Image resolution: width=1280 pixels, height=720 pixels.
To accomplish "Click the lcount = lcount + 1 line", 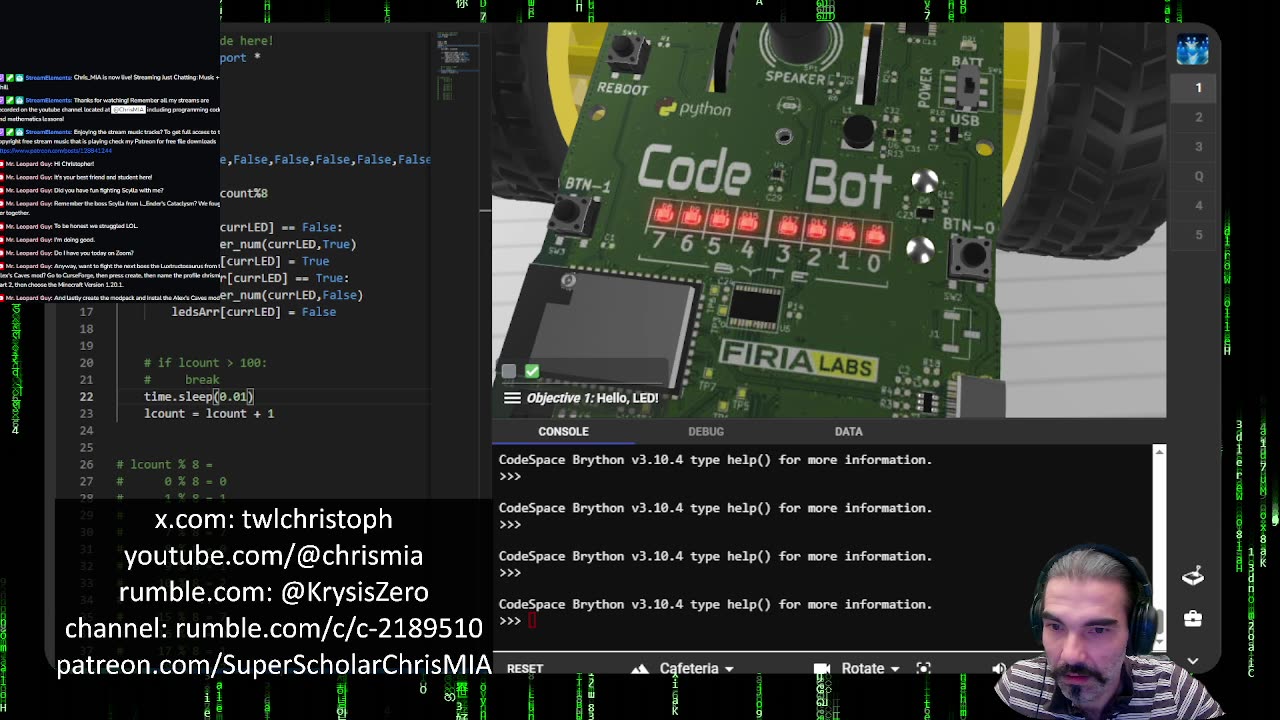I will [x=209, y=414].
